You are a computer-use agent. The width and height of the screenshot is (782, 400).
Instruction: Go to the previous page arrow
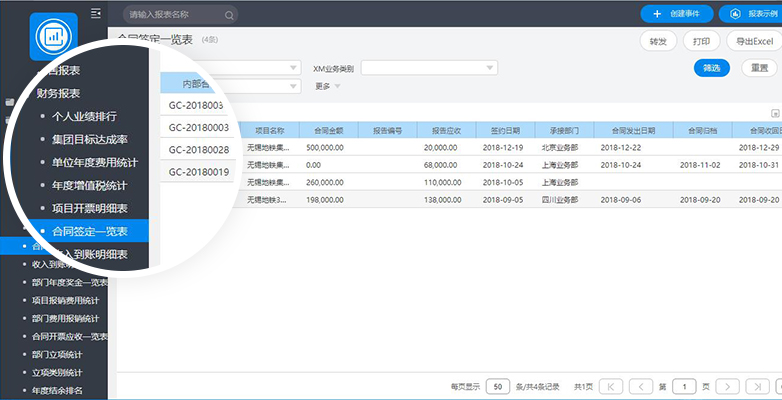click(x=641, y=387)
